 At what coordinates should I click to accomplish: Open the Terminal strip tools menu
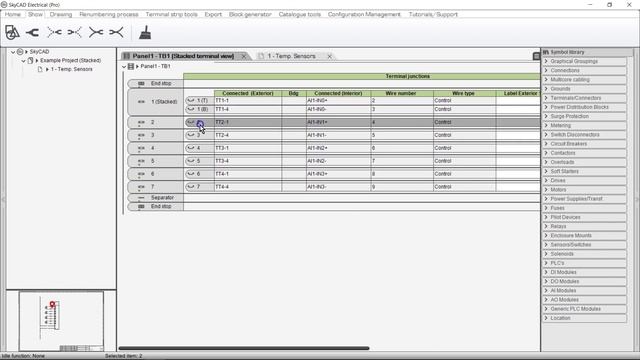click(171, 14)
